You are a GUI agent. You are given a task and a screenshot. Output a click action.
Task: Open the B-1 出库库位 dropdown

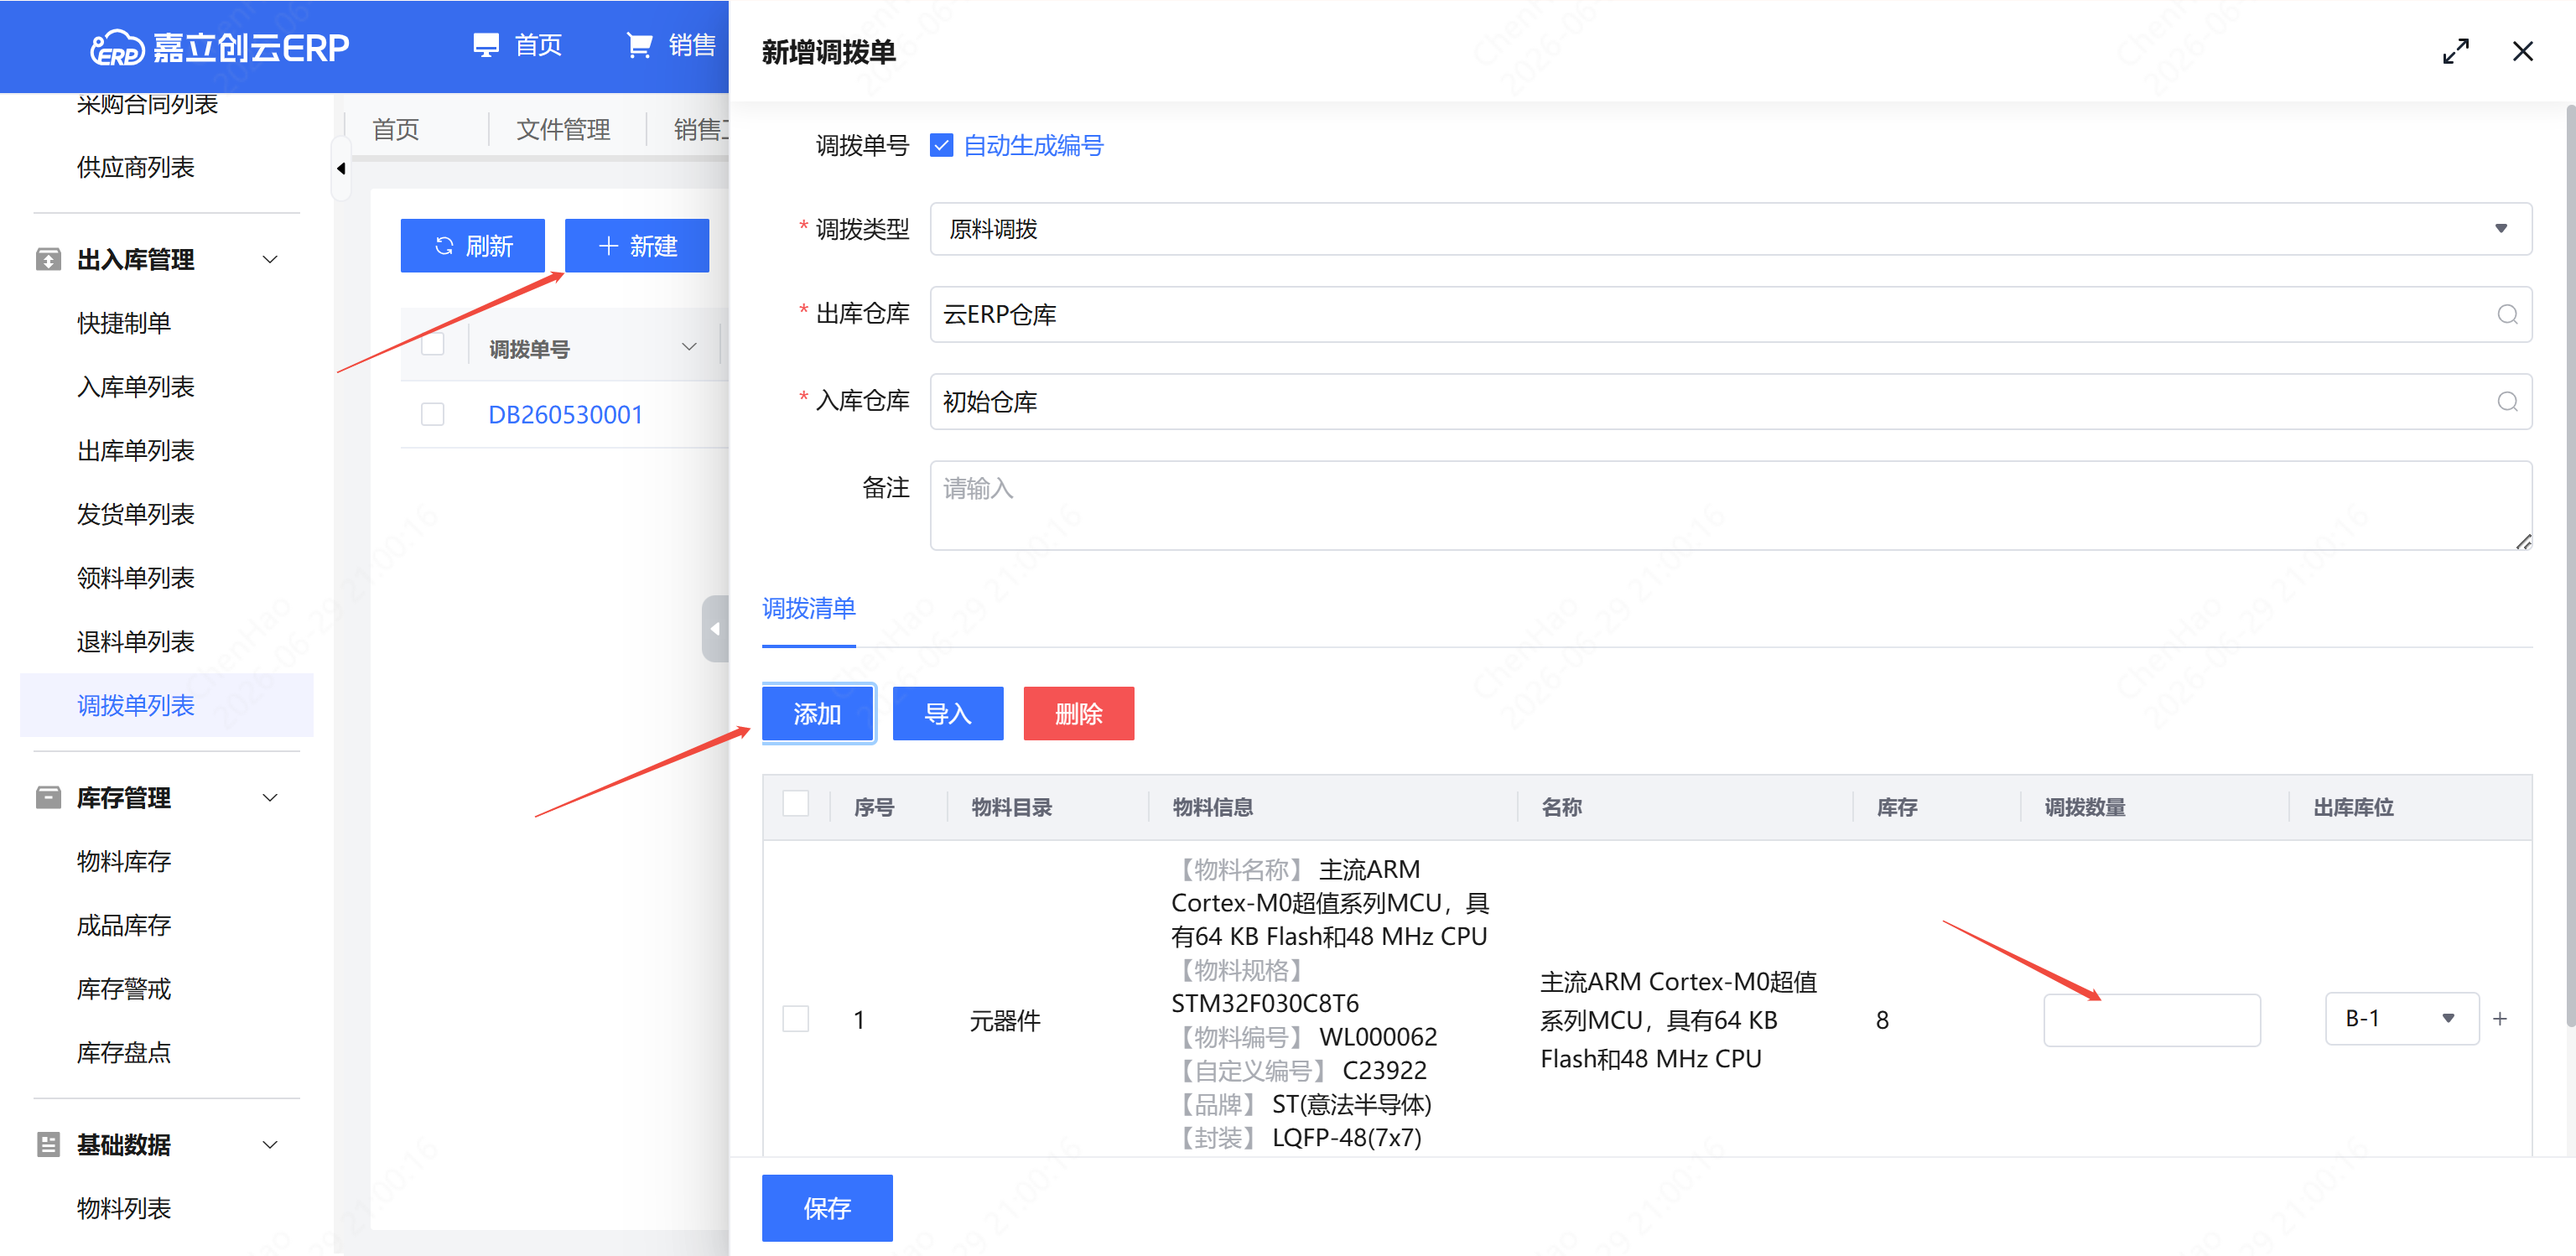(2401, 1019)
